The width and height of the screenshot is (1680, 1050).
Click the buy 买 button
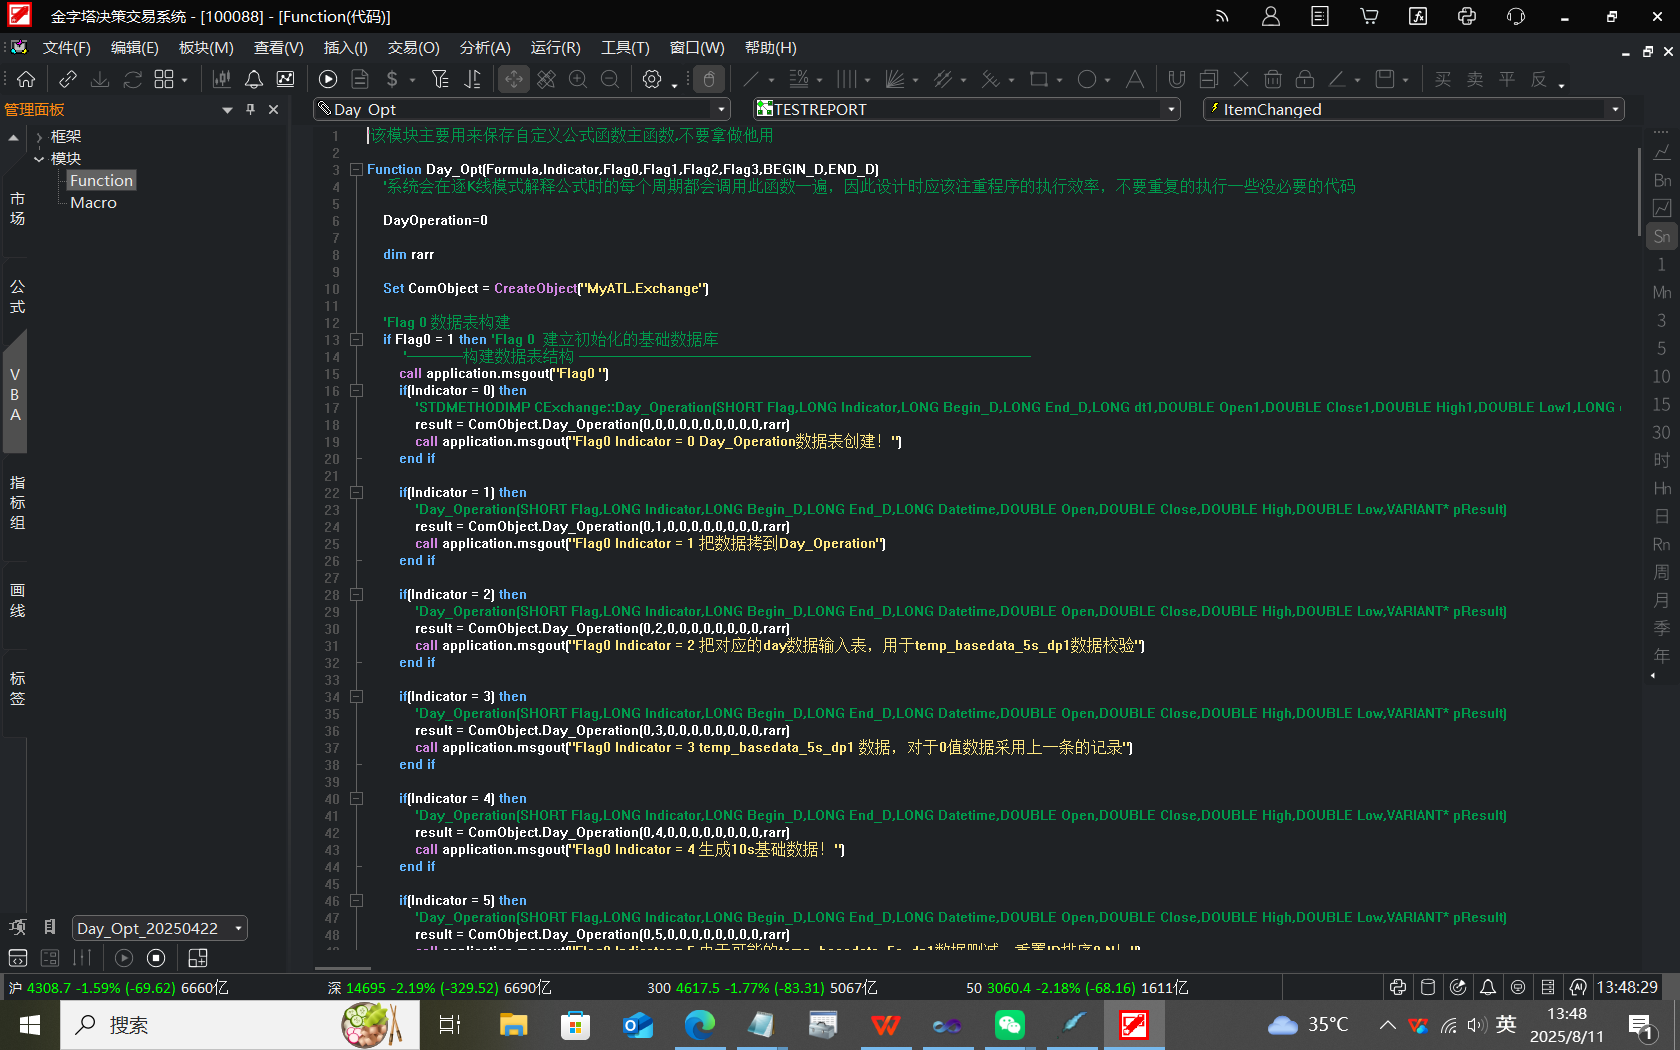point(1443,79)
